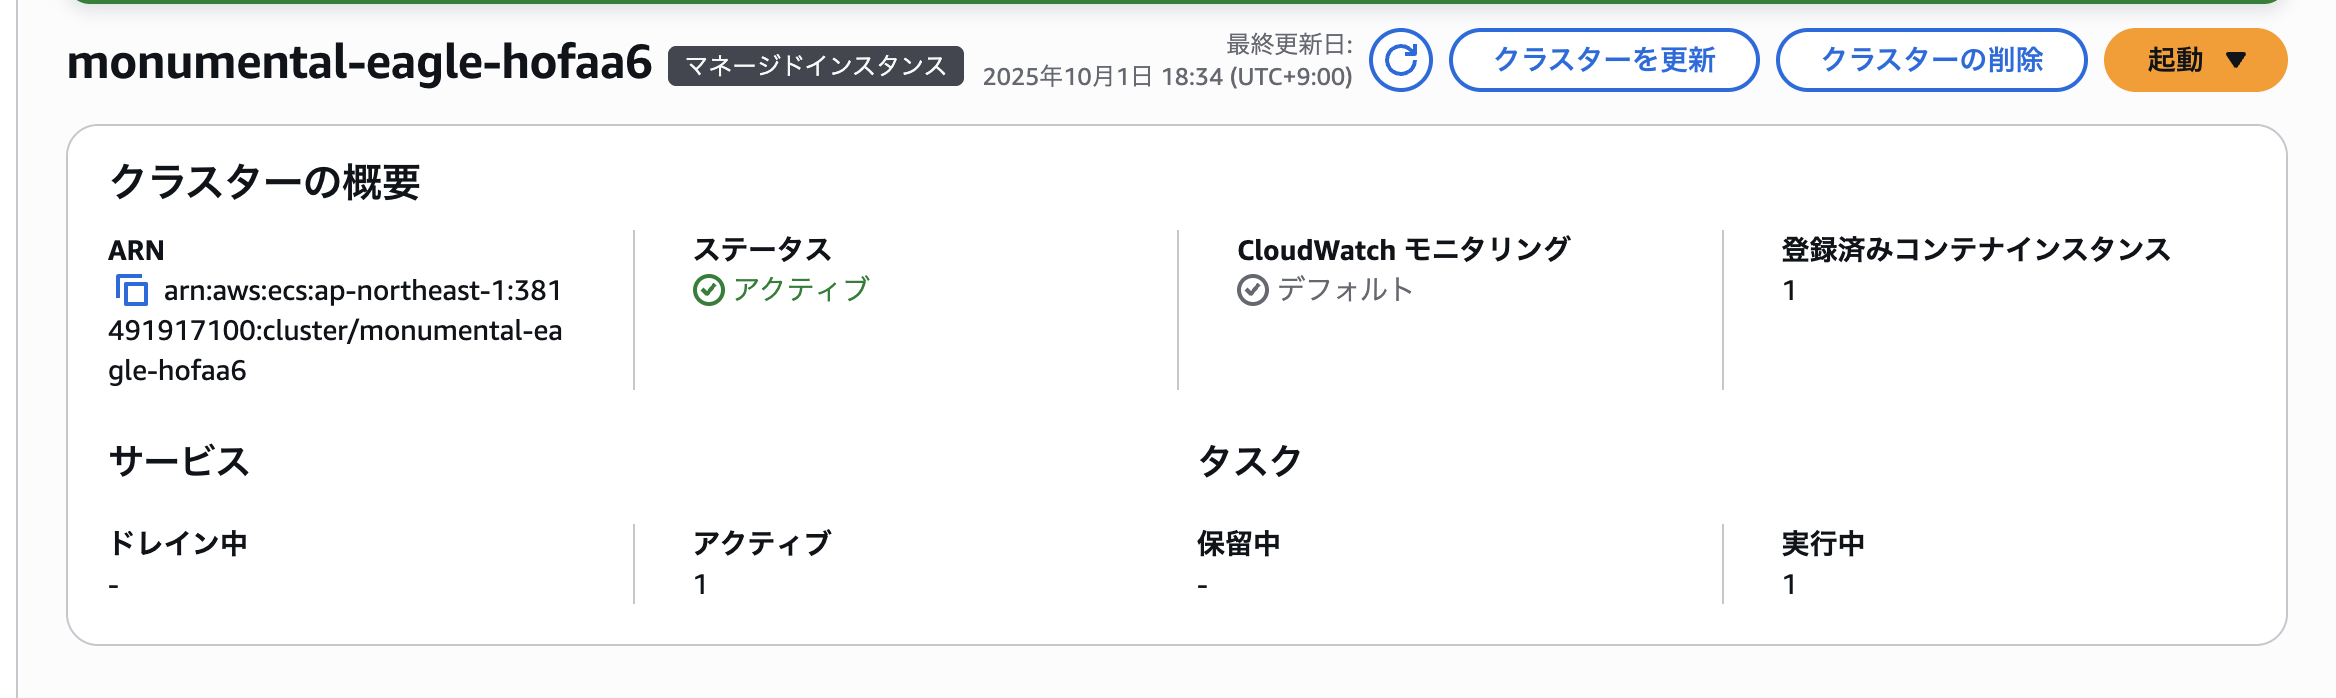The width and height of the screenshot is (2336, 698).
Task: Click the マネージドインスタンス badge
Action: point(815,66)
